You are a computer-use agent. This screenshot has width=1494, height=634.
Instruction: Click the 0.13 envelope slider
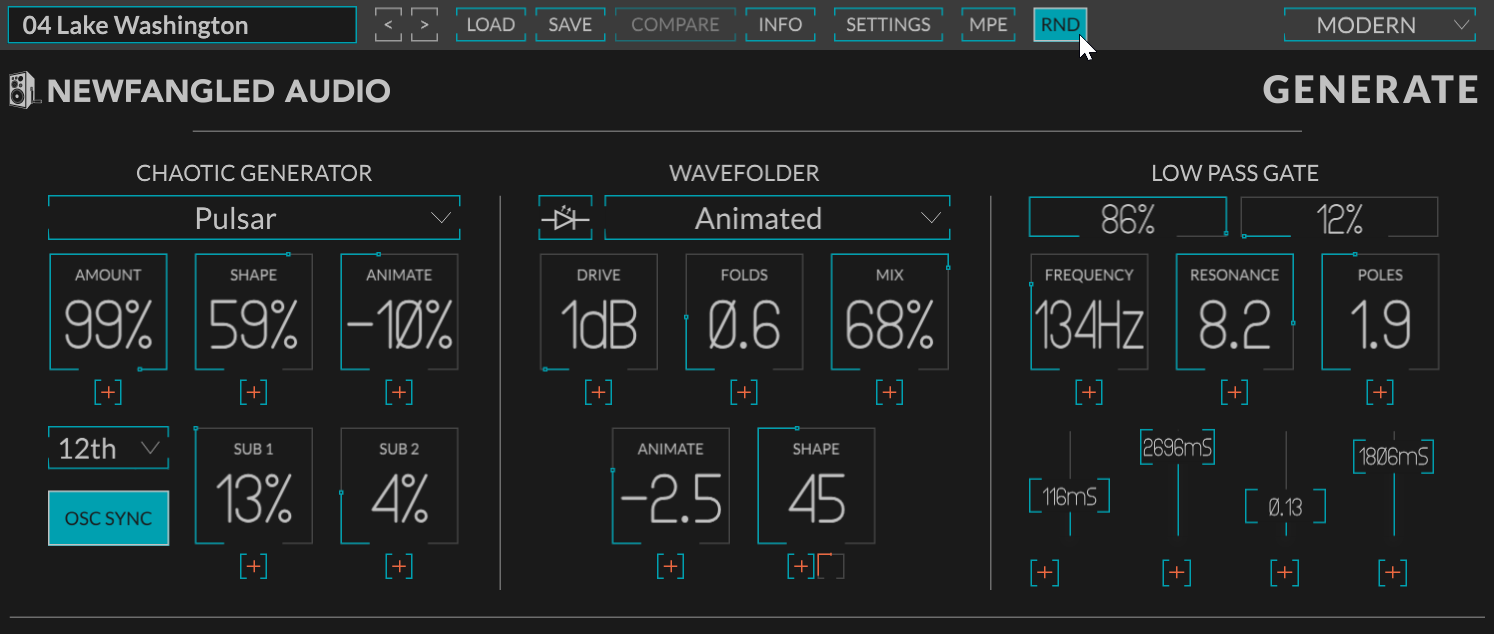coord(1285,507)
